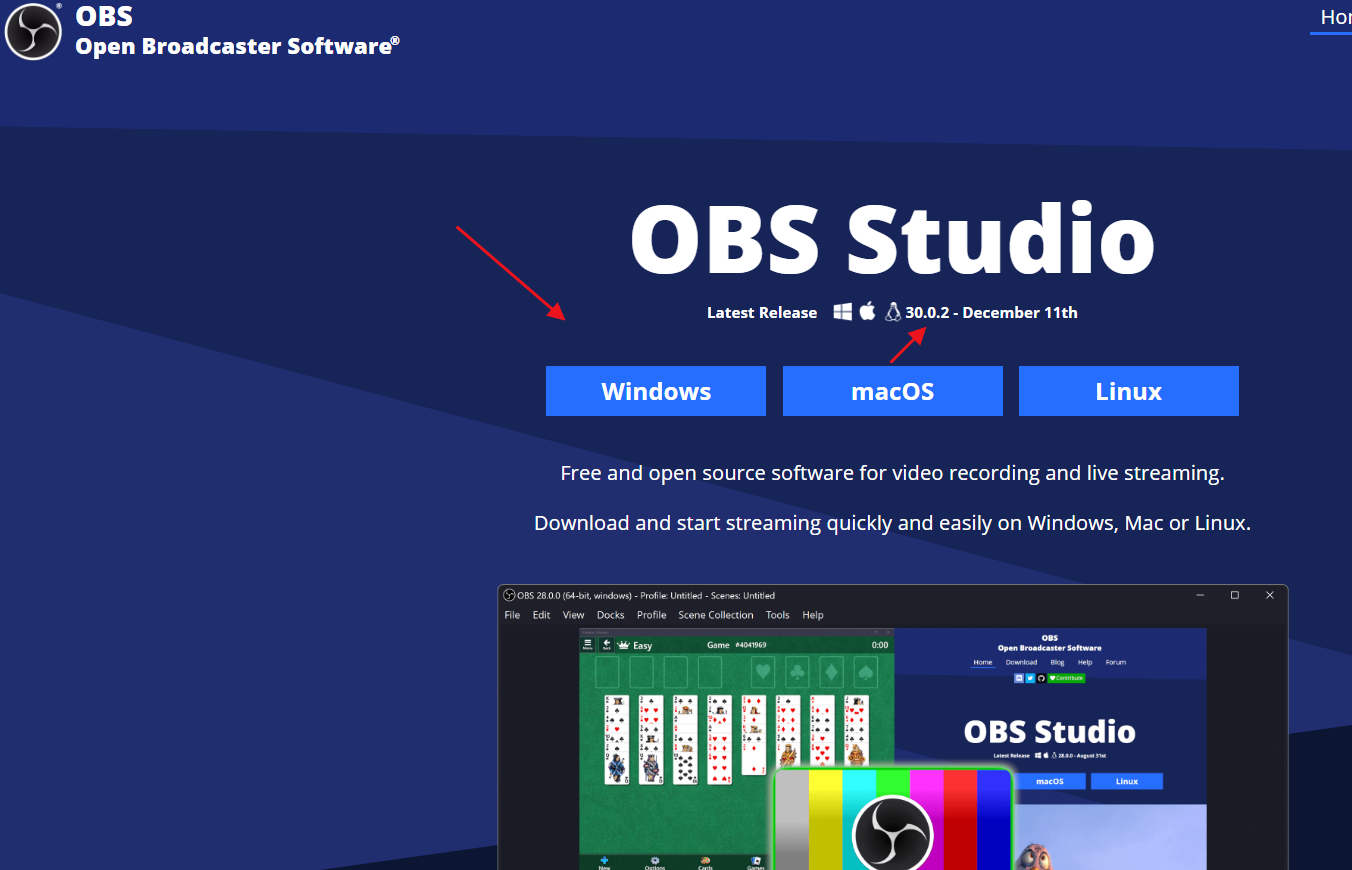Open the Scene Collection menu in OBS preview
1352x870 pixels.
715,615
